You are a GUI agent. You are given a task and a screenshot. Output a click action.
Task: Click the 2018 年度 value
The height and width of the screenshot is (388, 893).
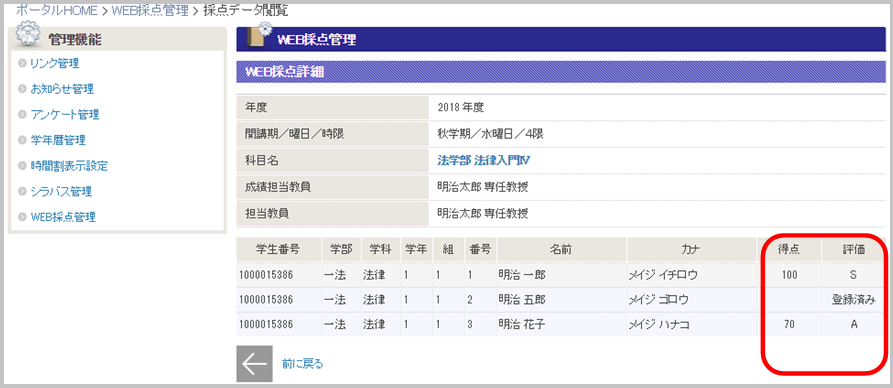[461, 107]
